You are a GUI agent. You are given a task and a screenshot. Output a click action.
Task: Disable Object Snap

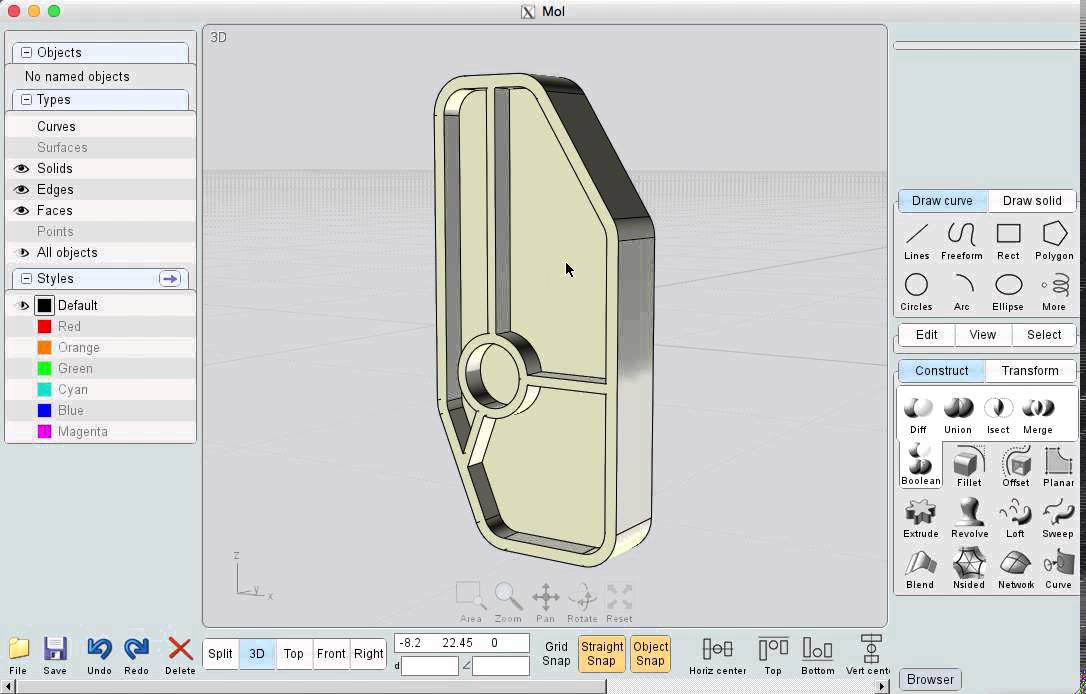tap(650, 654)
